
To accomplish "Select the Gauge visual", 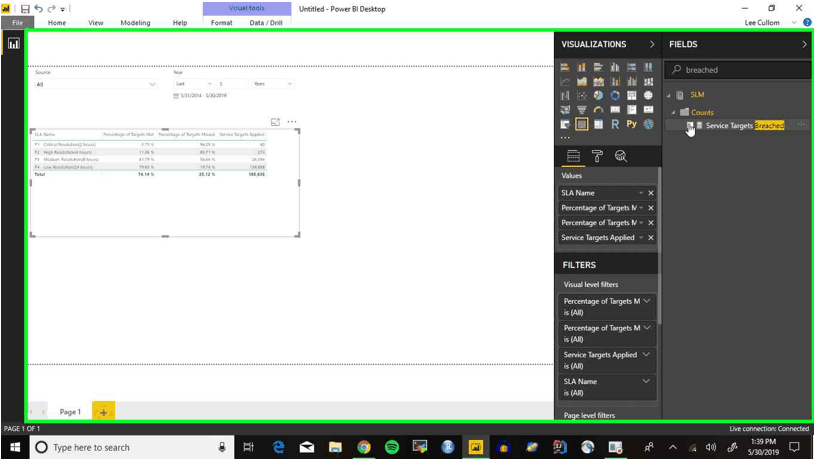I will pos(598,110).
